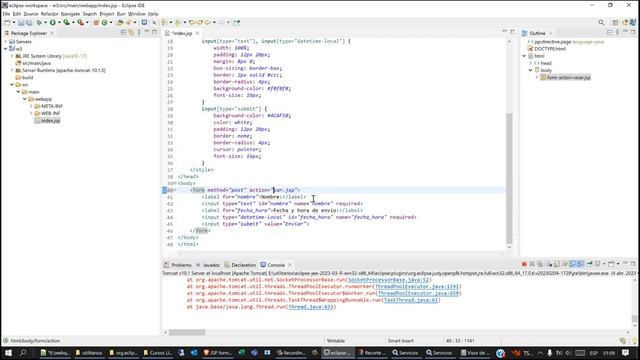640x360 pixels.
Task: Click the green Run button in toolbar
Action: click(53, 22)
